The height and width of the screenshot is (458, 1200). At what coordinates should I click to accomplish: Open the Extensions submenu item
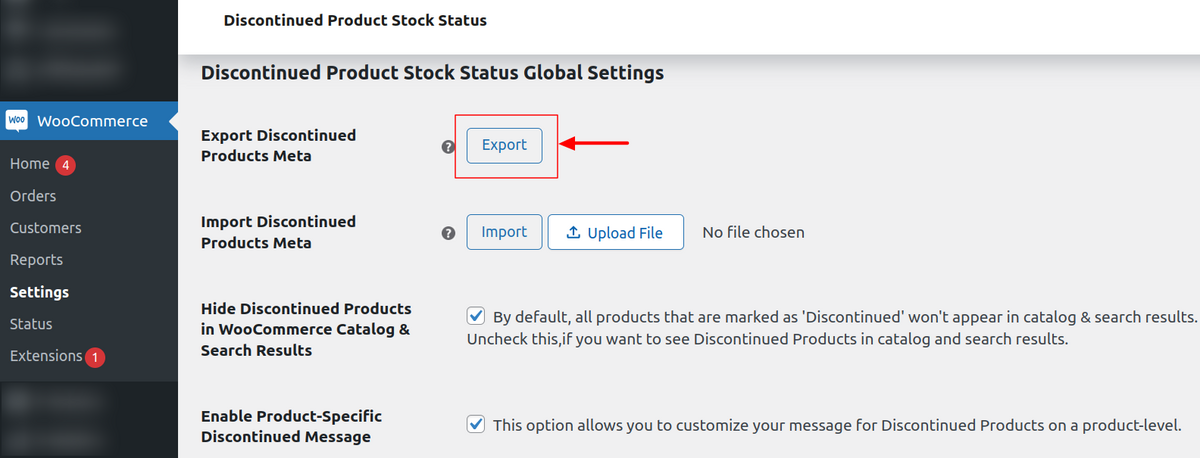tap(46, 356)
